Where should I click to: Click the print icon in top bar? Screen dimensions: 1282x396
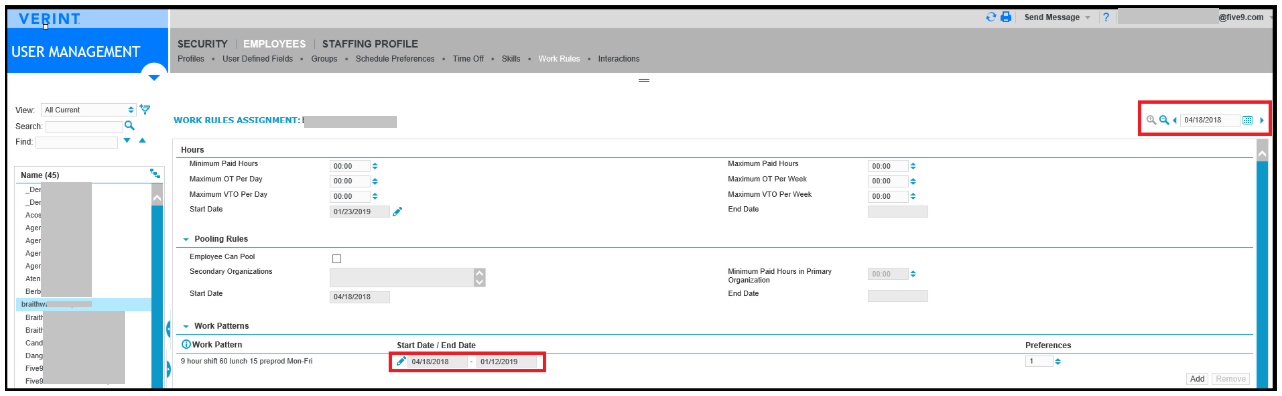point(1006,17)
